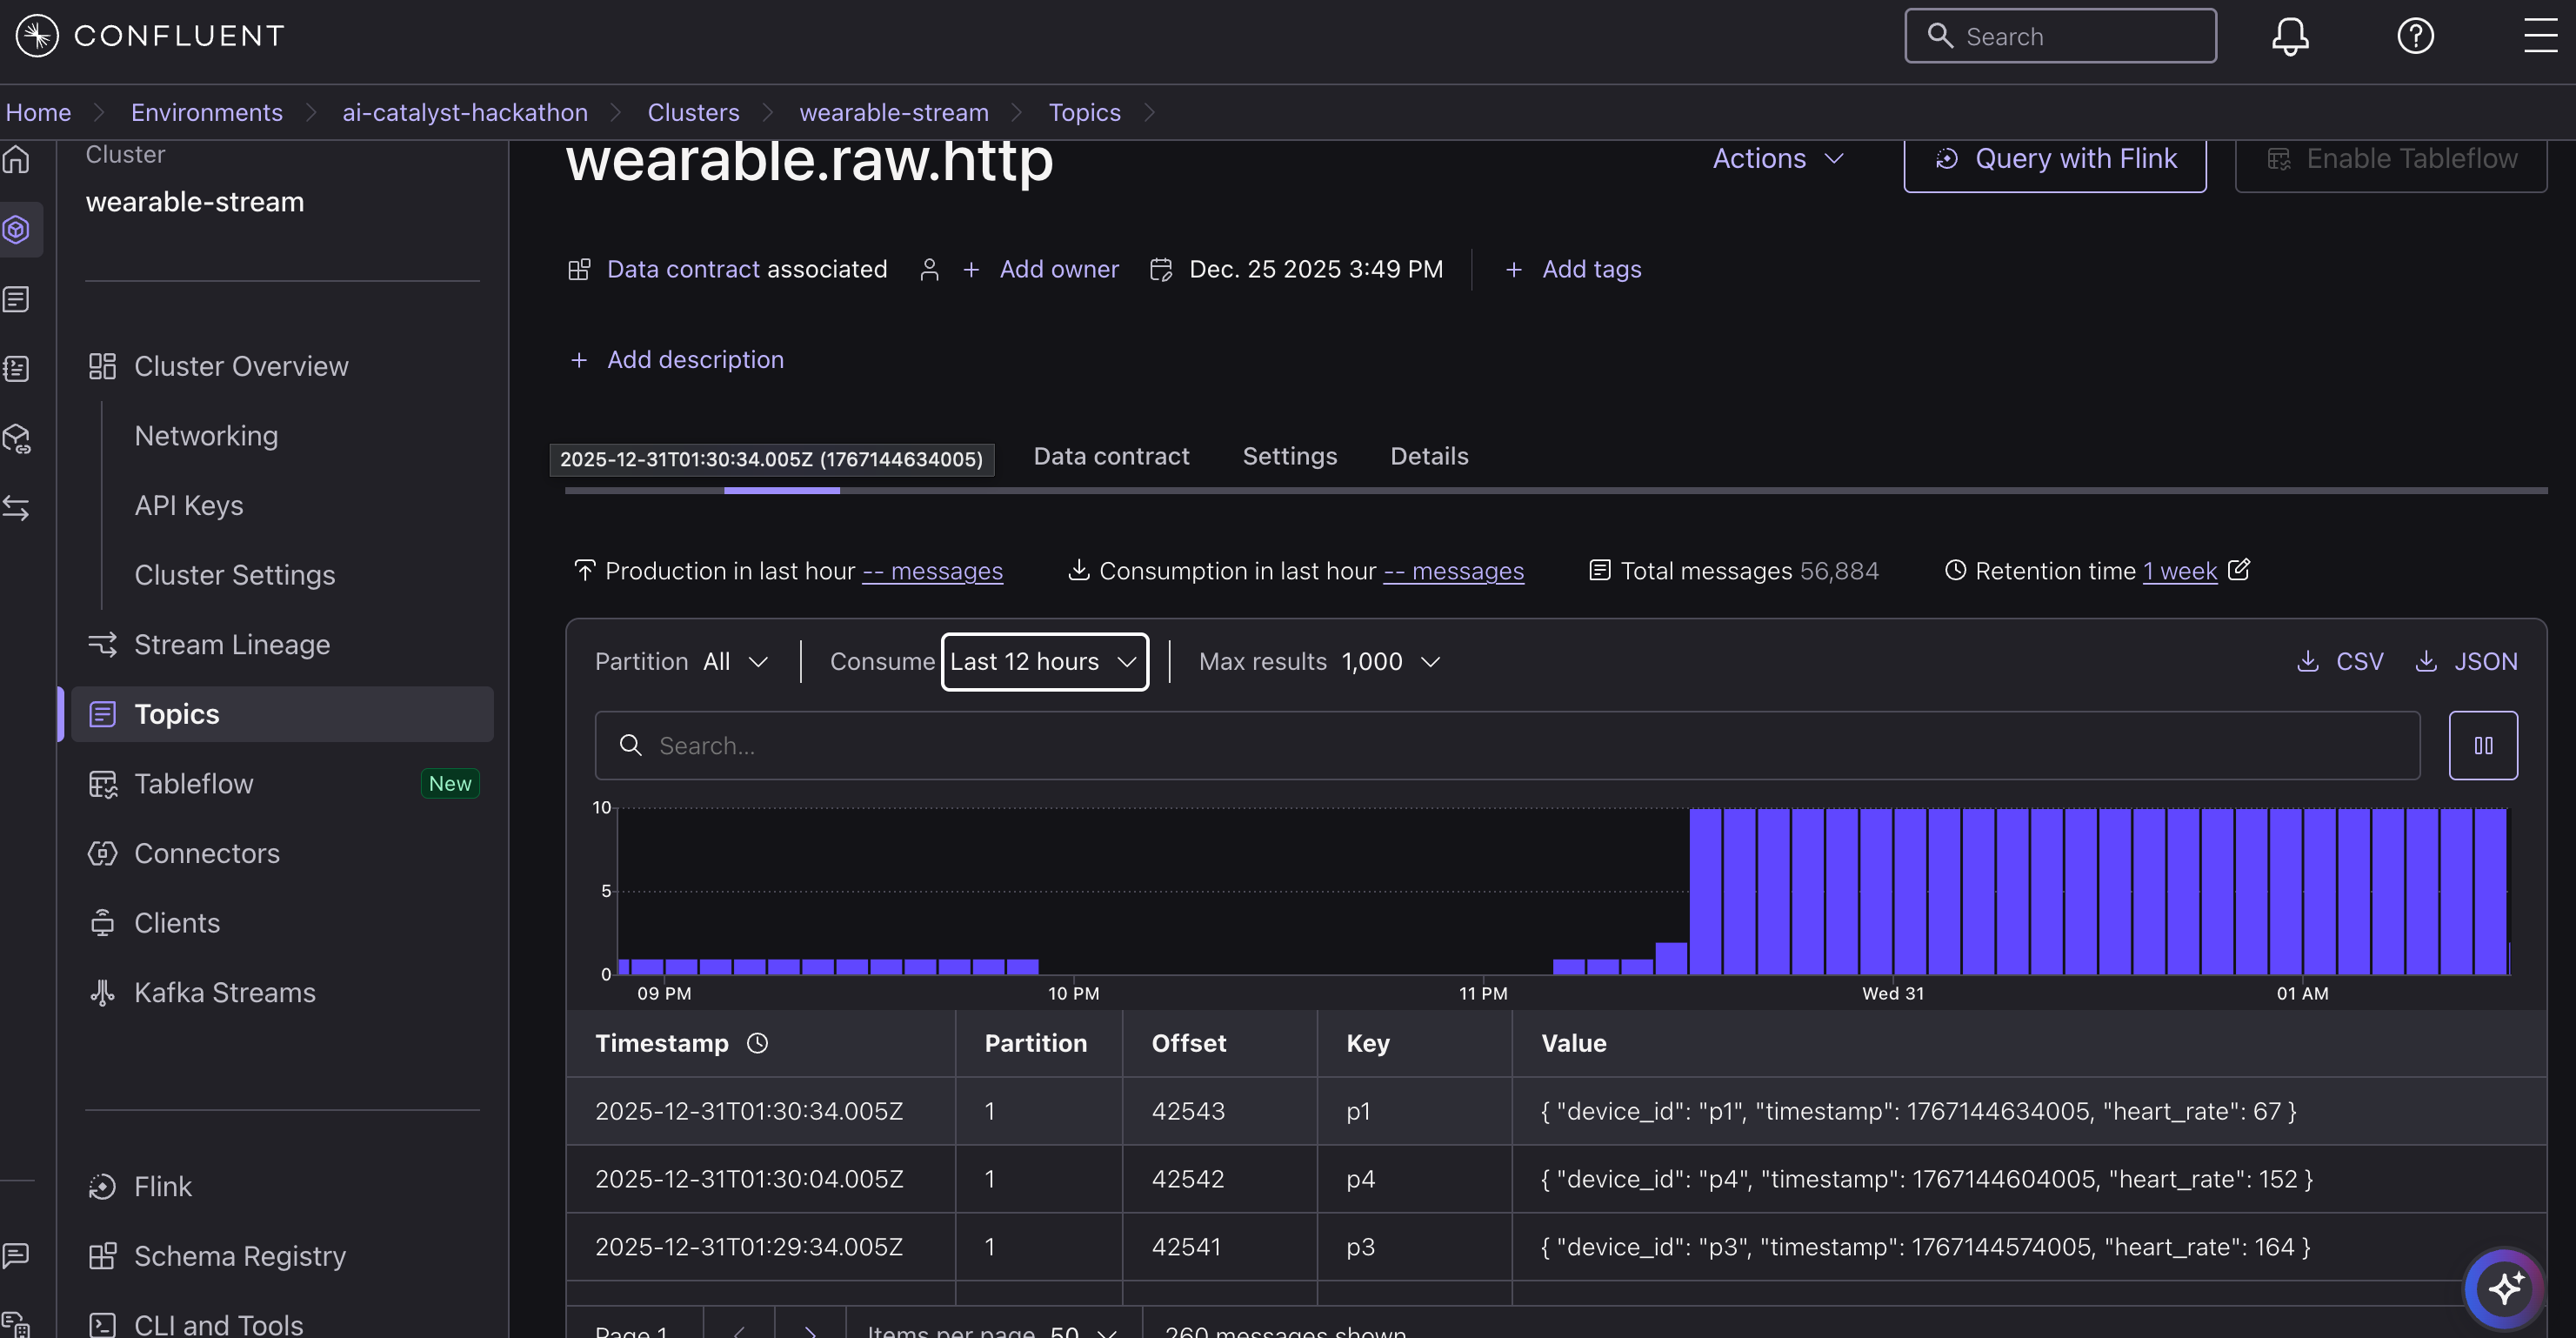The image size is (2576, 1338).
Task: Click the Confluent logo icon
Action: (x=37, y=36)
